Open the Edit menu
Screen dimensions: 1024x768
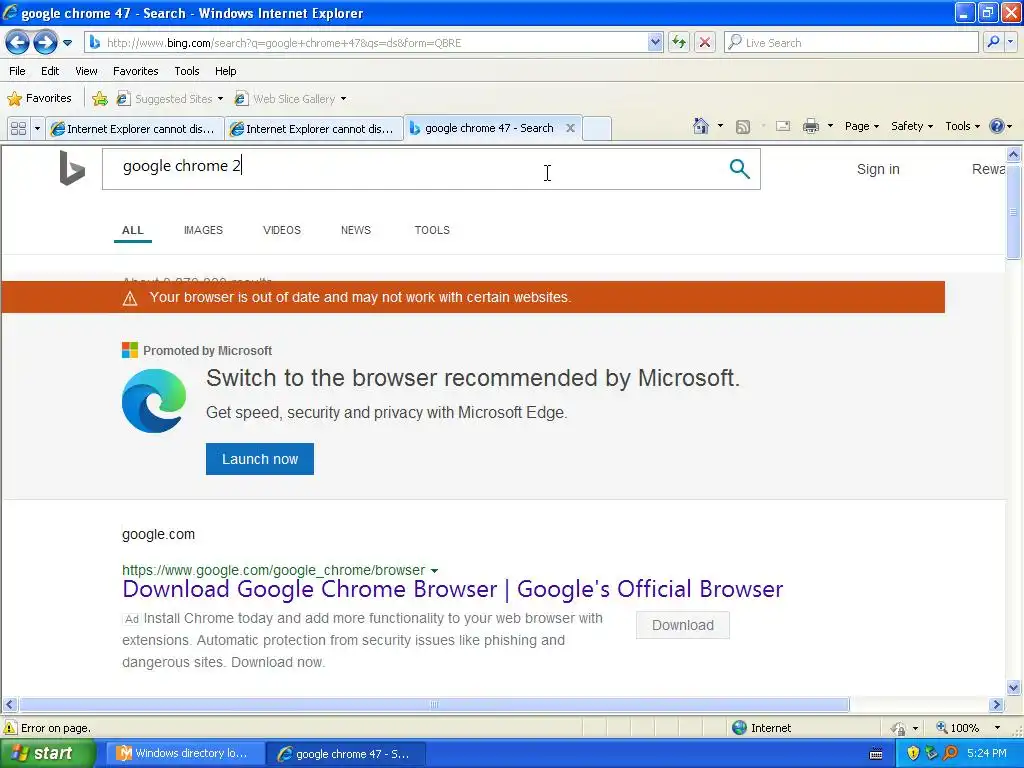(x=50, y=71)
